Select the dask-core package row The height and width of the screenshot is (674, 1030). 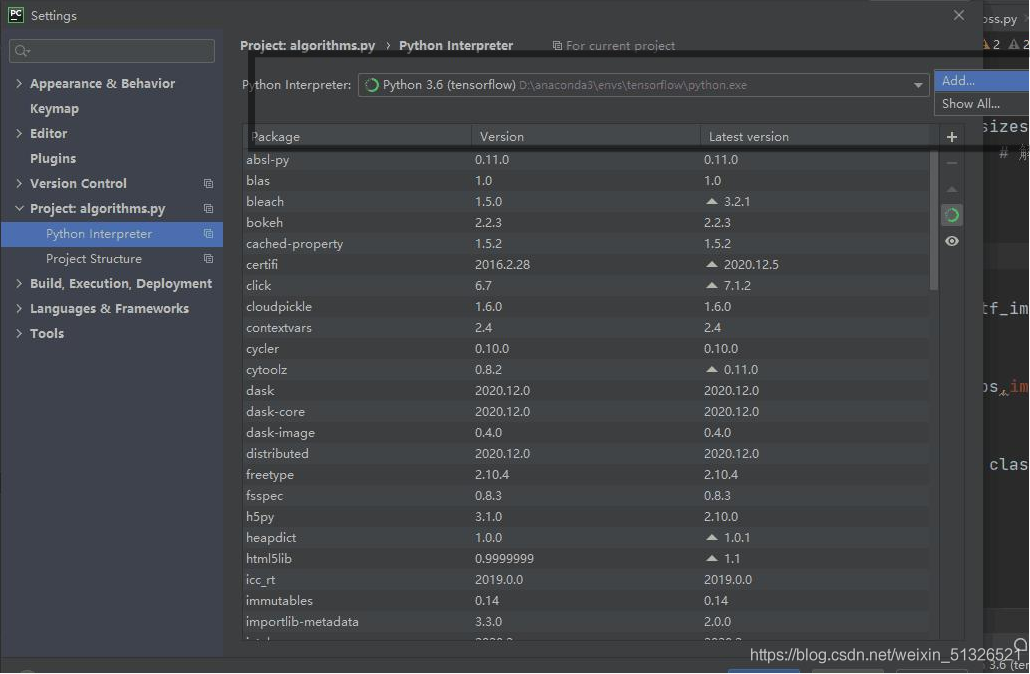click(586, 412)
